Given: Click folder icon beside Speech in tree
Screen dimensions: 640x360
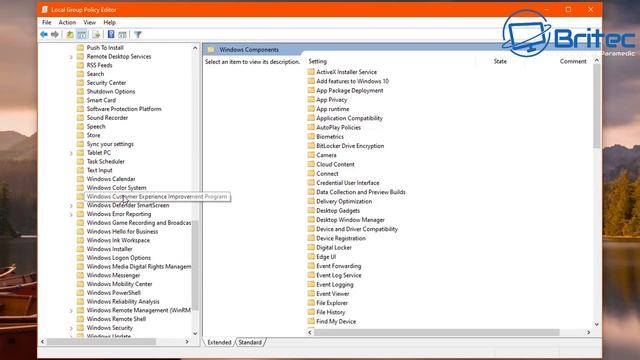Looking at the screenshot, I should click(80, 126).
